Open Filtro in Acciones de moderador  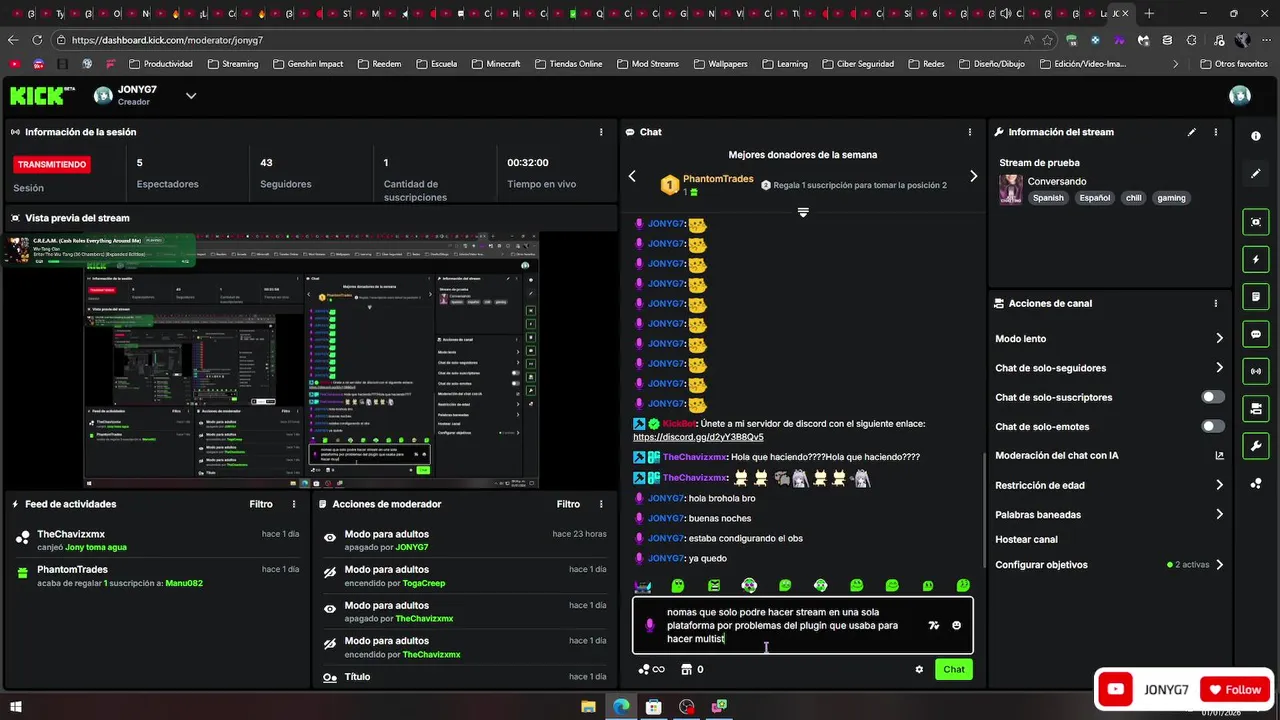568,504
